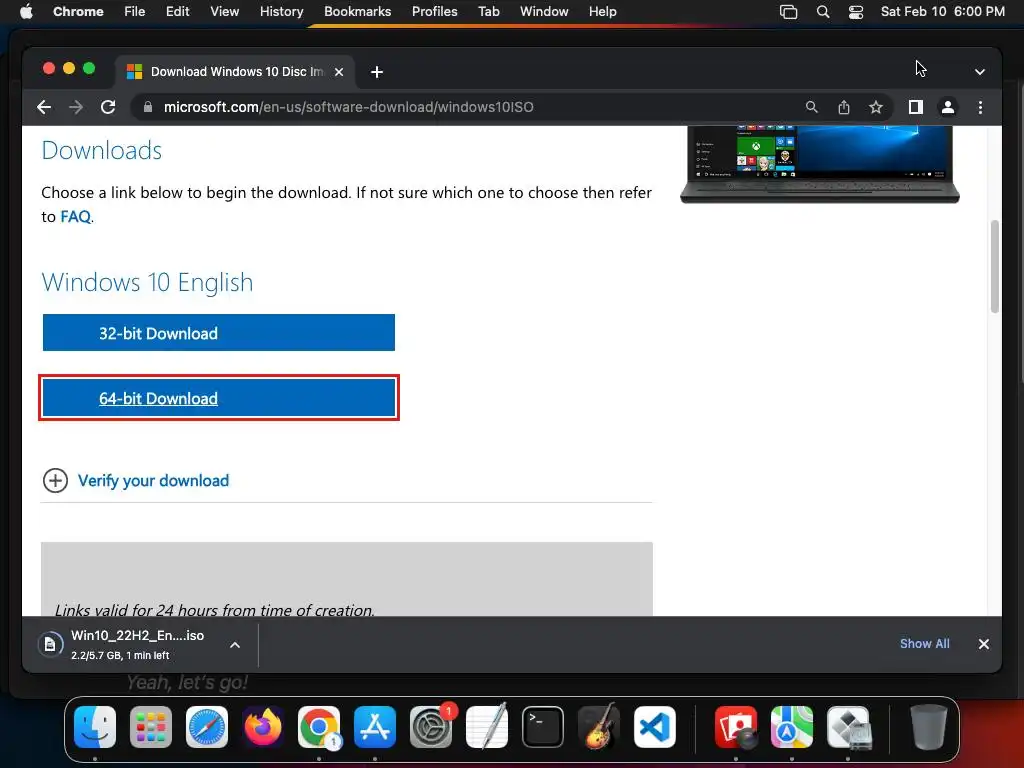
Task: Expand the iso download options chevron
Action: [x=235, y=645]
